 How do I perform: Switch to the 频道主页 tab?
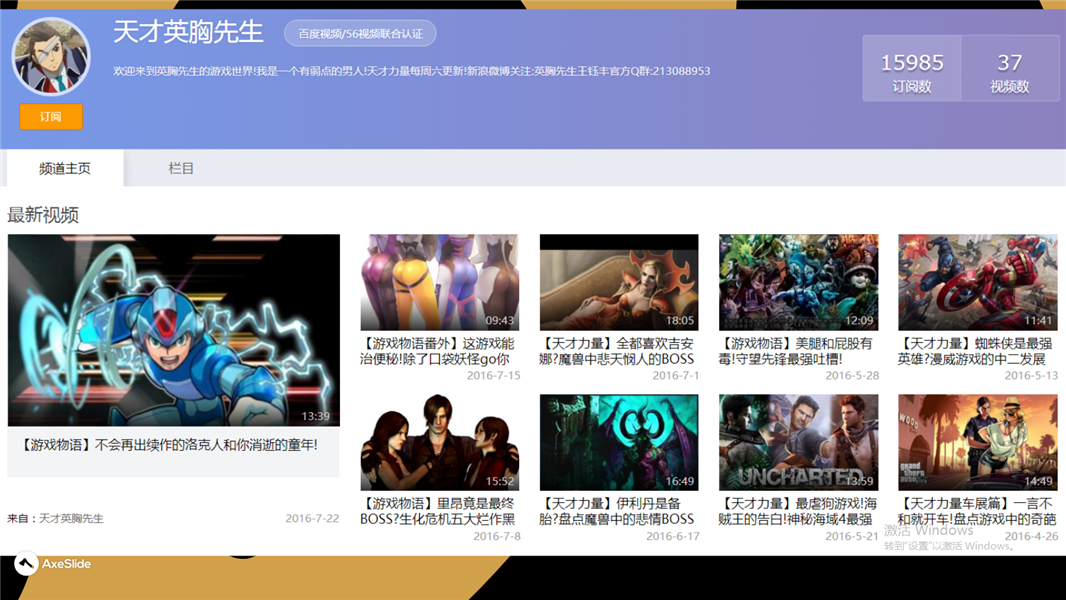pos(65,169)
